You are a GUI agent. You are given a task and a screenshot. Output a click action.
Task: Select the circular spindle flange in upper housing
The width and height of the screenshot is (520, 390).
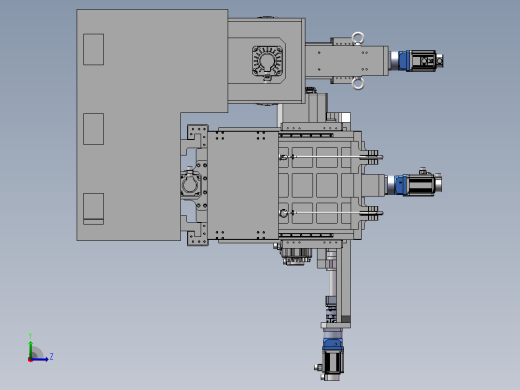[x=267, y=62]
